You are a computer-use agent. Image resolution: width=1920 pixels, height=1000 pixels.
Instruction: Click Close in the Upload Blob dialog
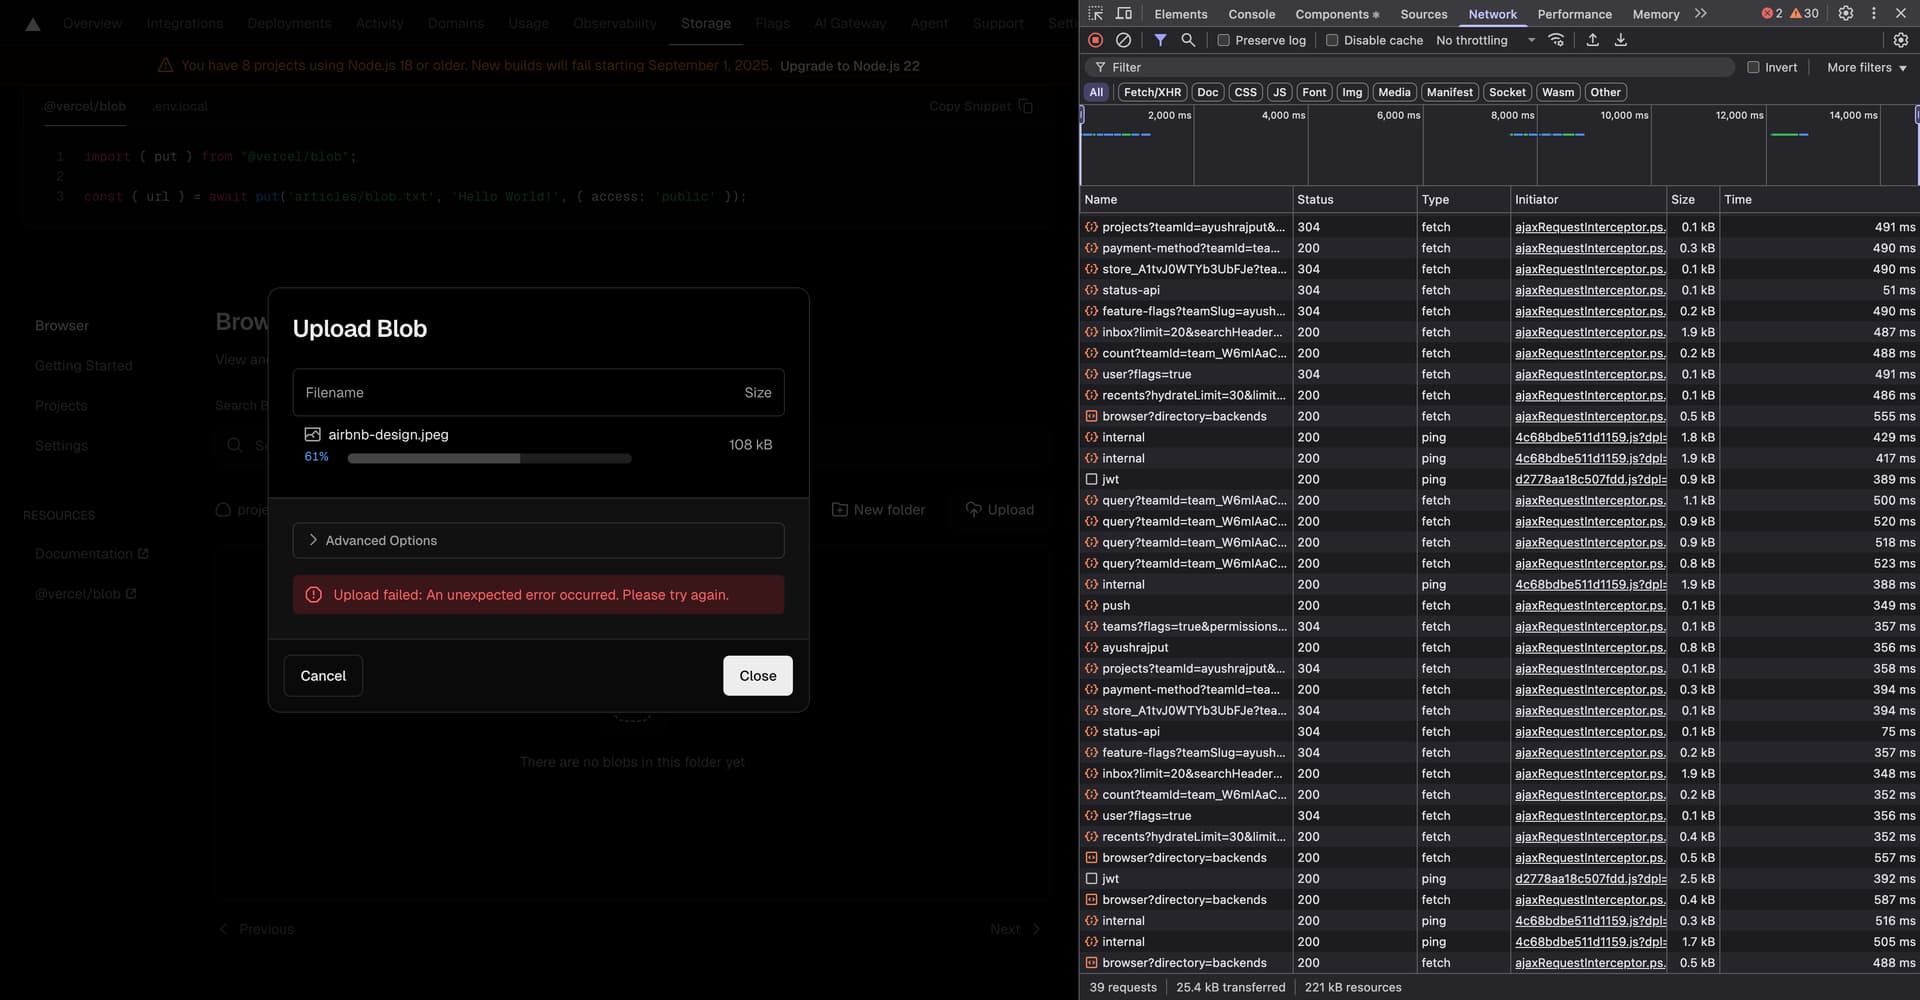tap(758, 676)
